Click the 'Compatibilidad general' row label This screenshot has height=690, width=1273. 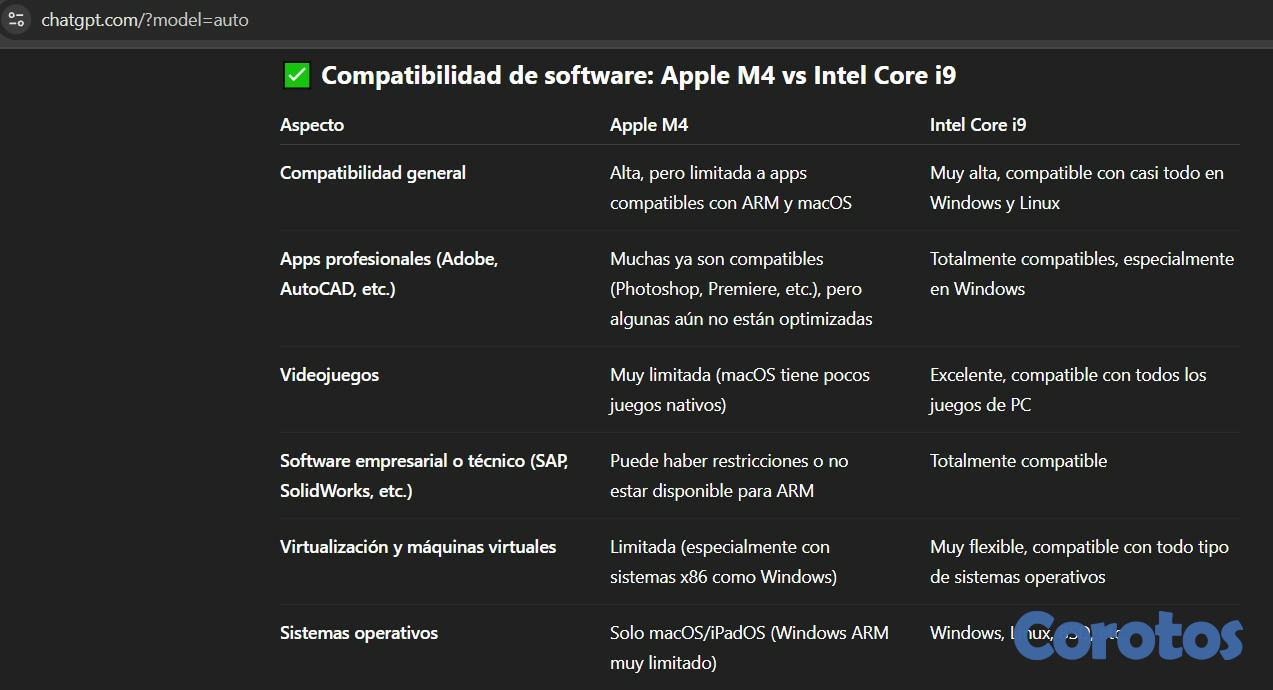373,173
